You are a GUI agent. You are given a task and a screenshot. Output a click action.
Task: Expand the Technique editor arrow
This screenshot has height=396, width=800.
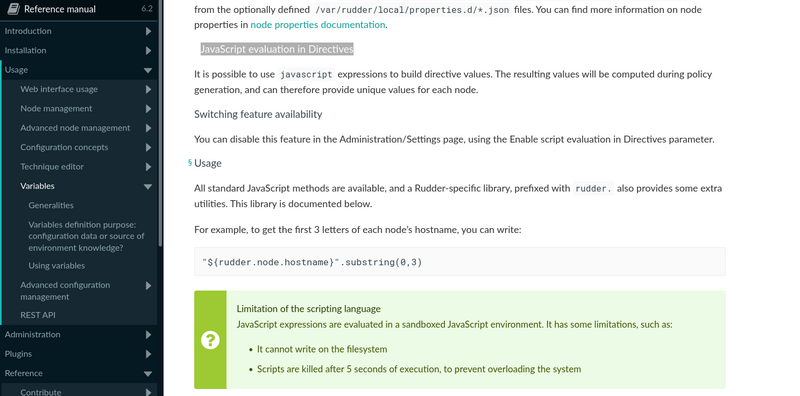[148, 167]
